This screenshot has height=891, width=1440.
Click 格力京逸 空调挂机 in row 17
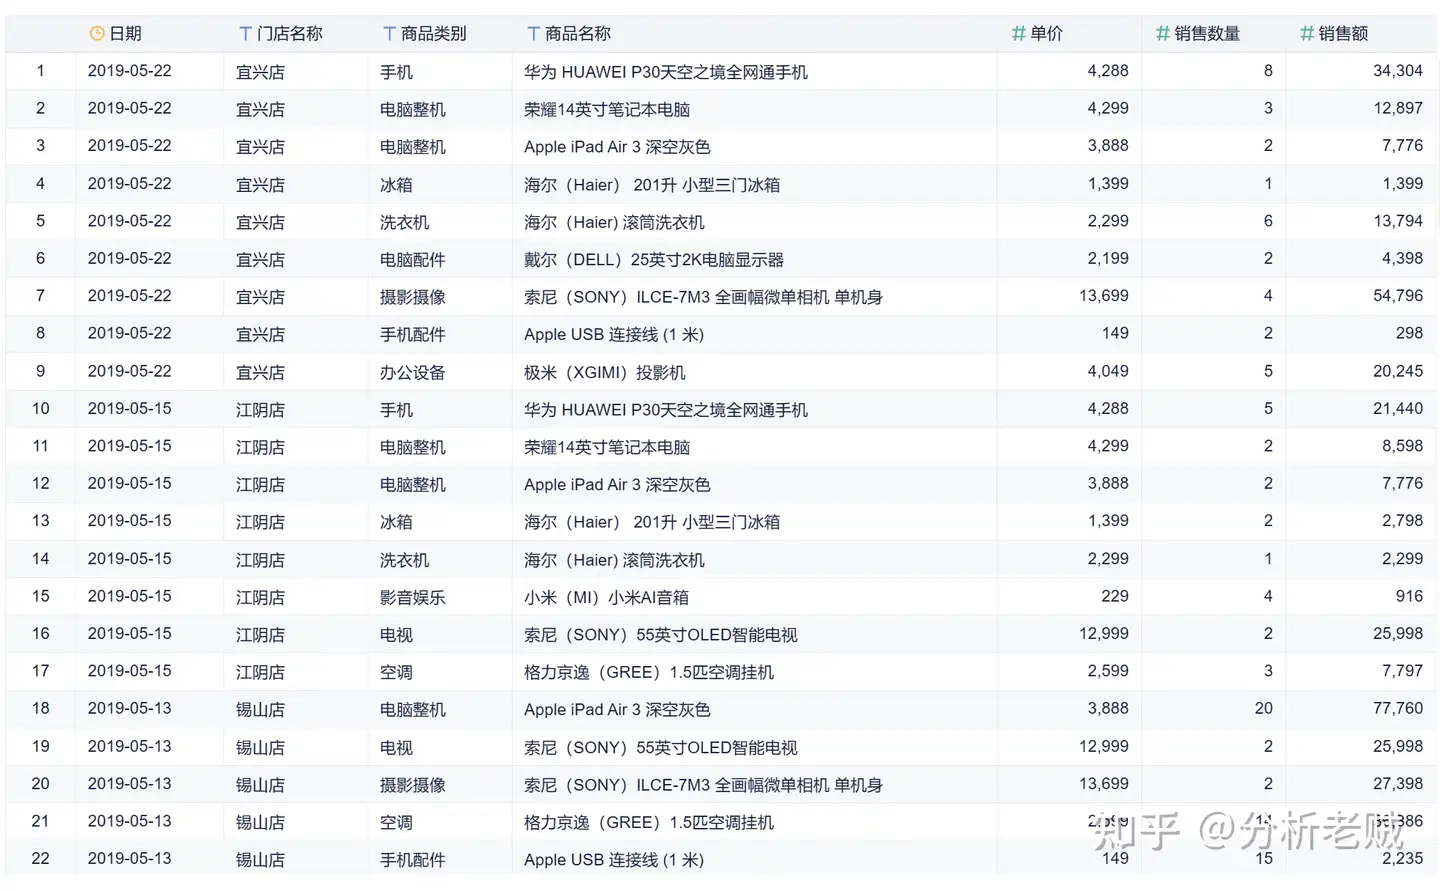649,672
